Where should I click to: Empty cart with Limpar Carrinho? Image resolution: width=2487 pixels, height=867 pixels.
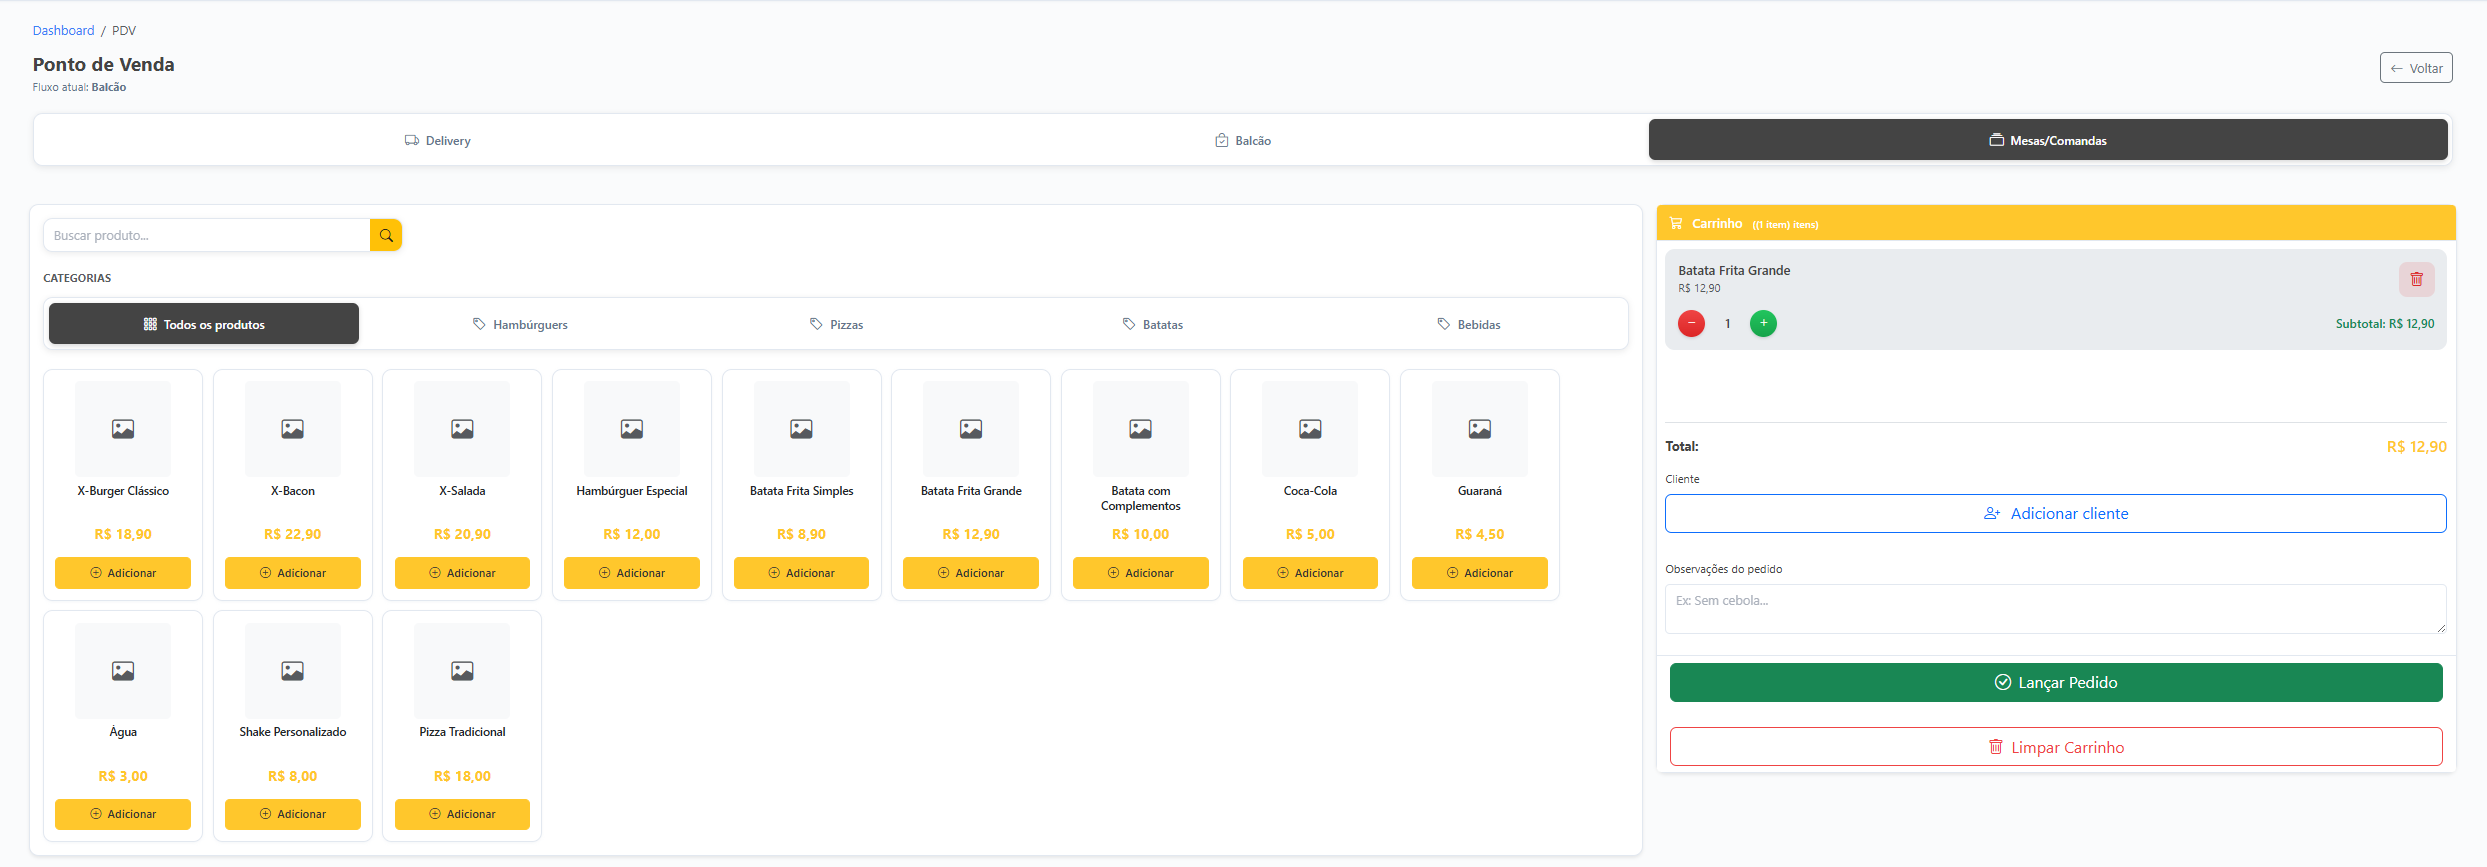[x=2056, y=747]
